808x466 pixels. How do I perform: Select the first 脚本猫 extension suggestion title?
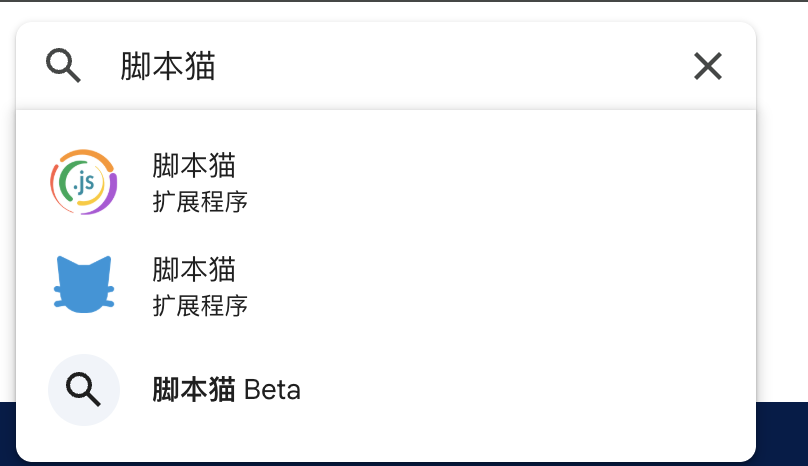194,165
